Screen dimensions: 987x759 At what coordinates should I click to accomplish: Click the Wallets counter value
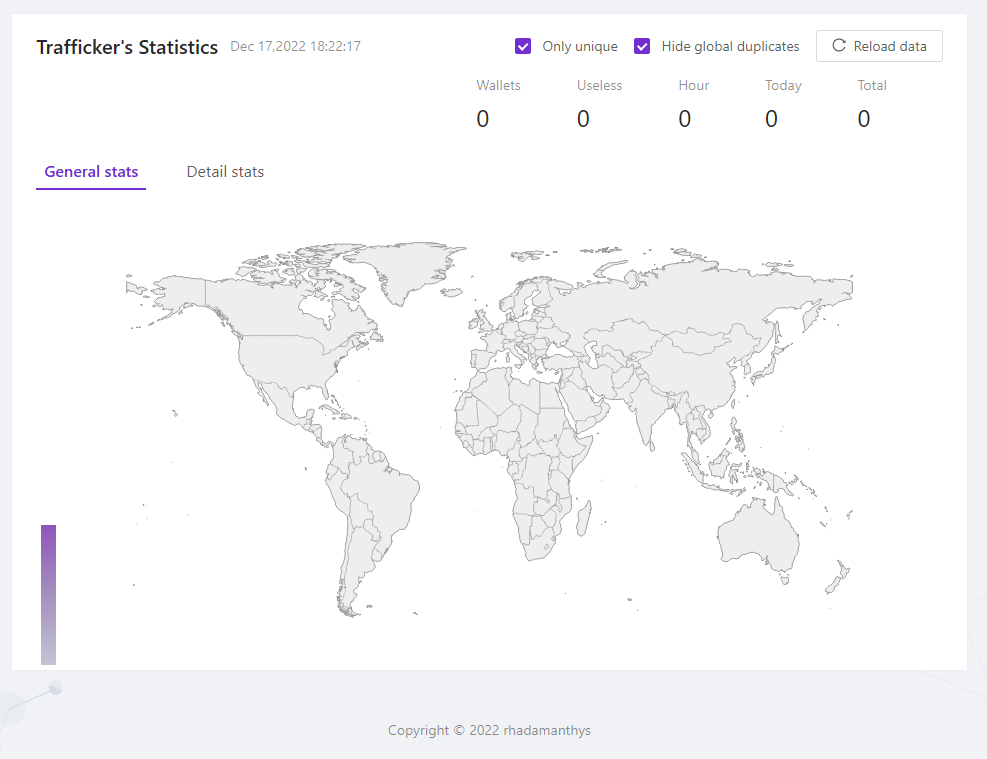point(483,119)
